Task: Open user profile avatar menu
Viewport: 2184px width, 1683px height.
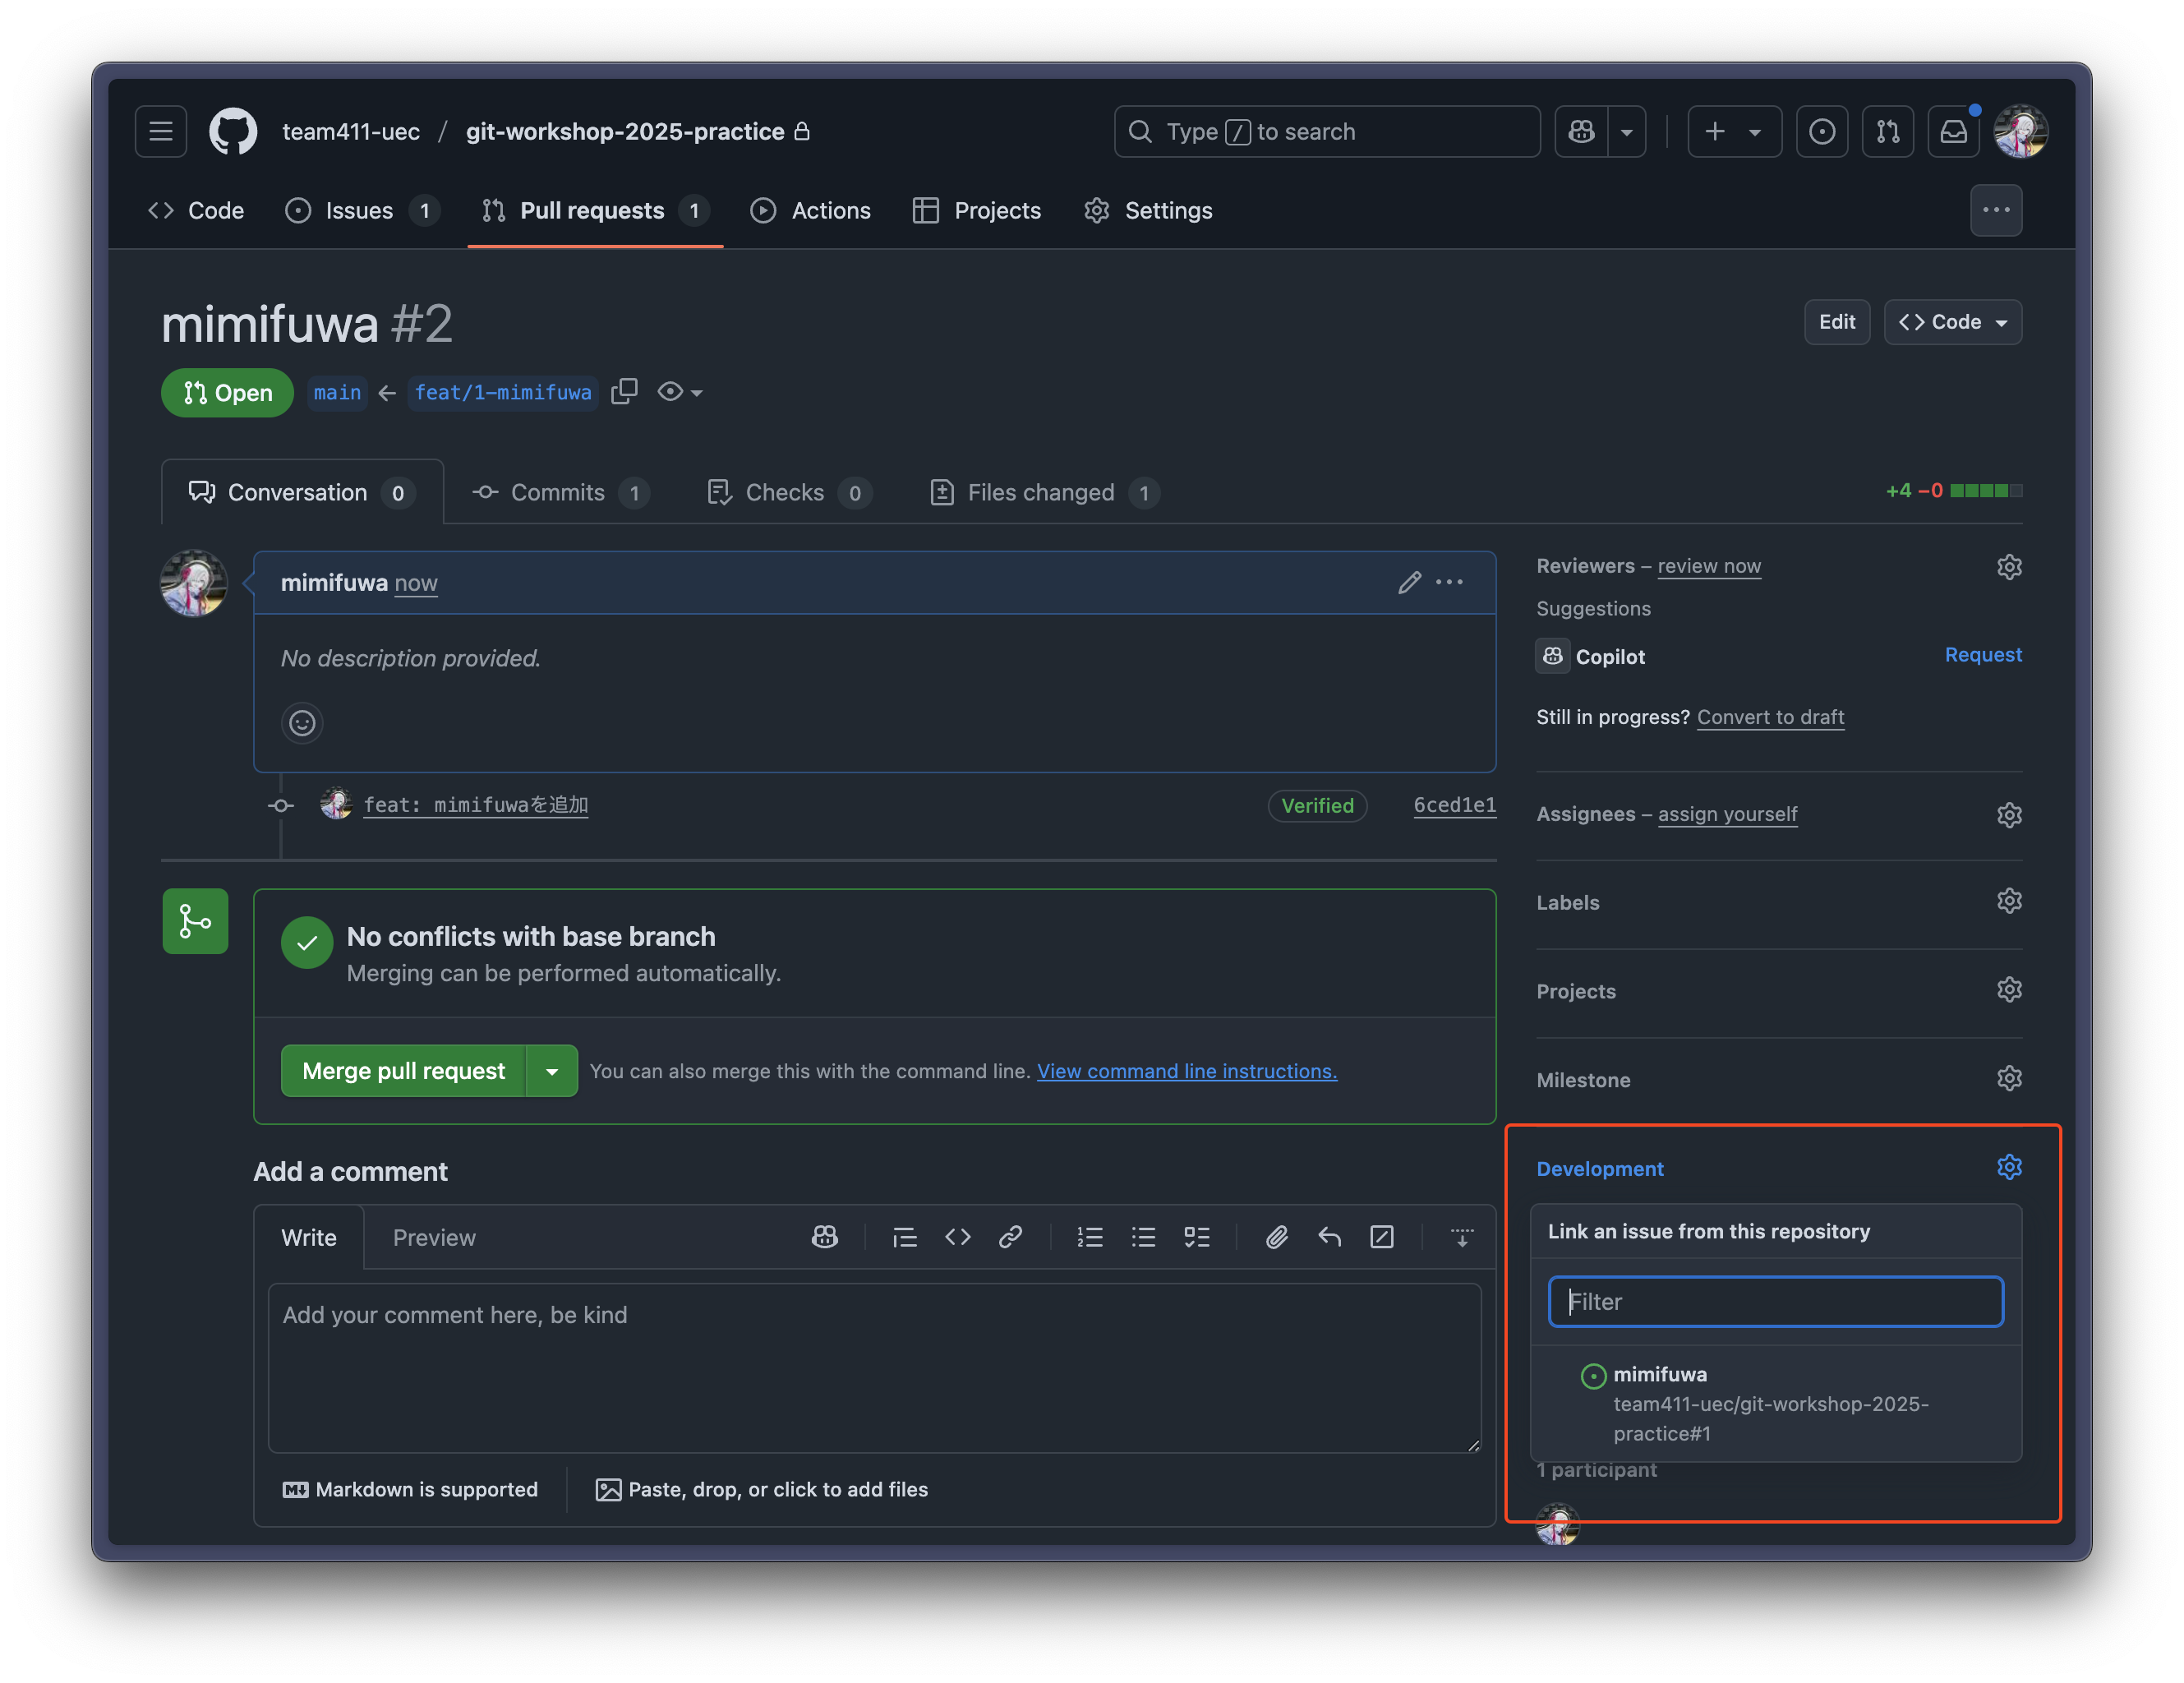Action: pyautogui.click(x=2020, y=131)
